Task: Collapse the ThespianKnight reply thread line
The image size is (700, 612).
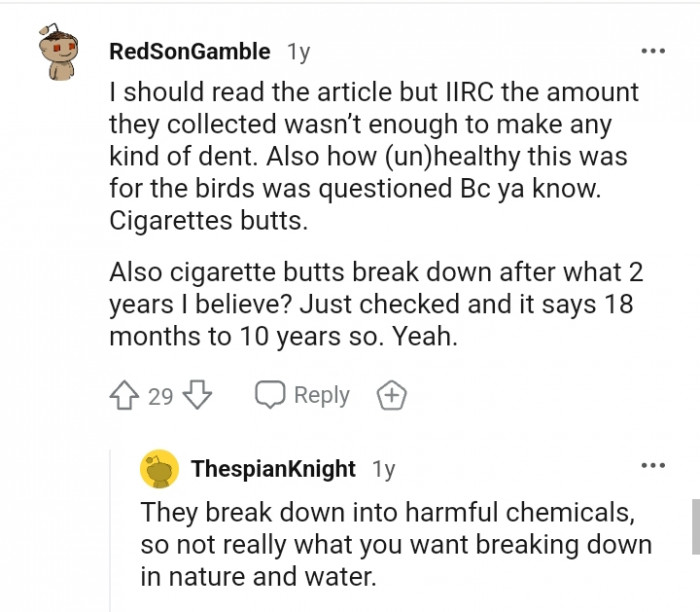Action: coord(112,530)
